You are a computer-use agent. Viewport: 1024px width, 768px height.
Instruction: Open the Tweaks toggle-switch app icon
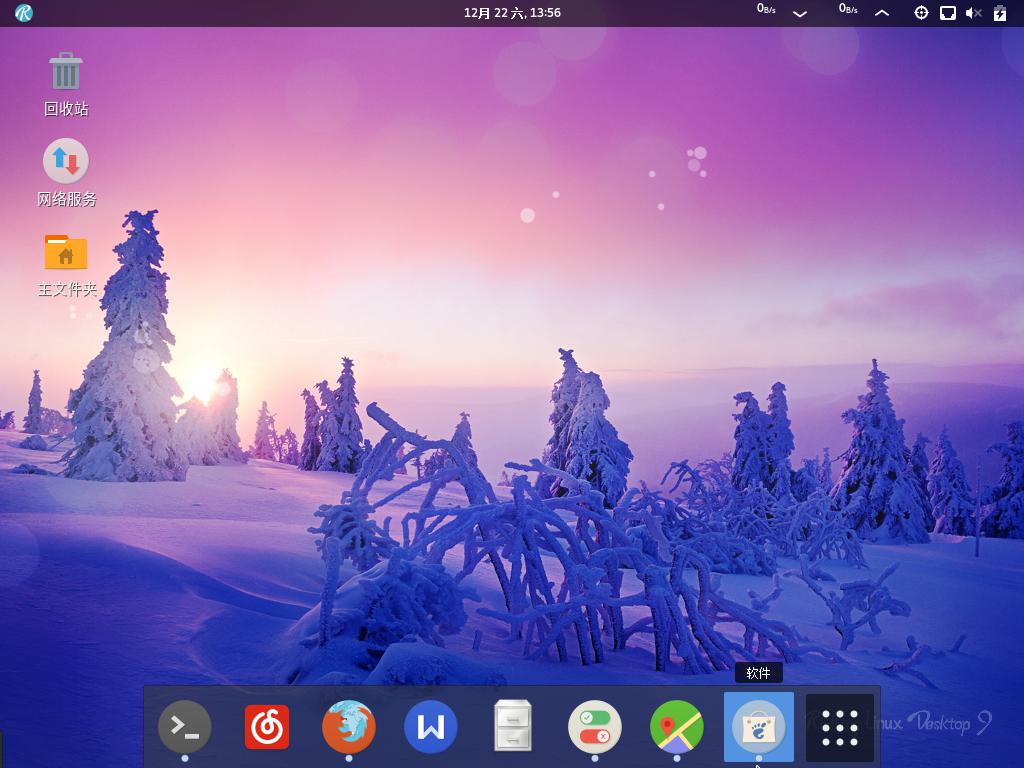coord(595,727)
